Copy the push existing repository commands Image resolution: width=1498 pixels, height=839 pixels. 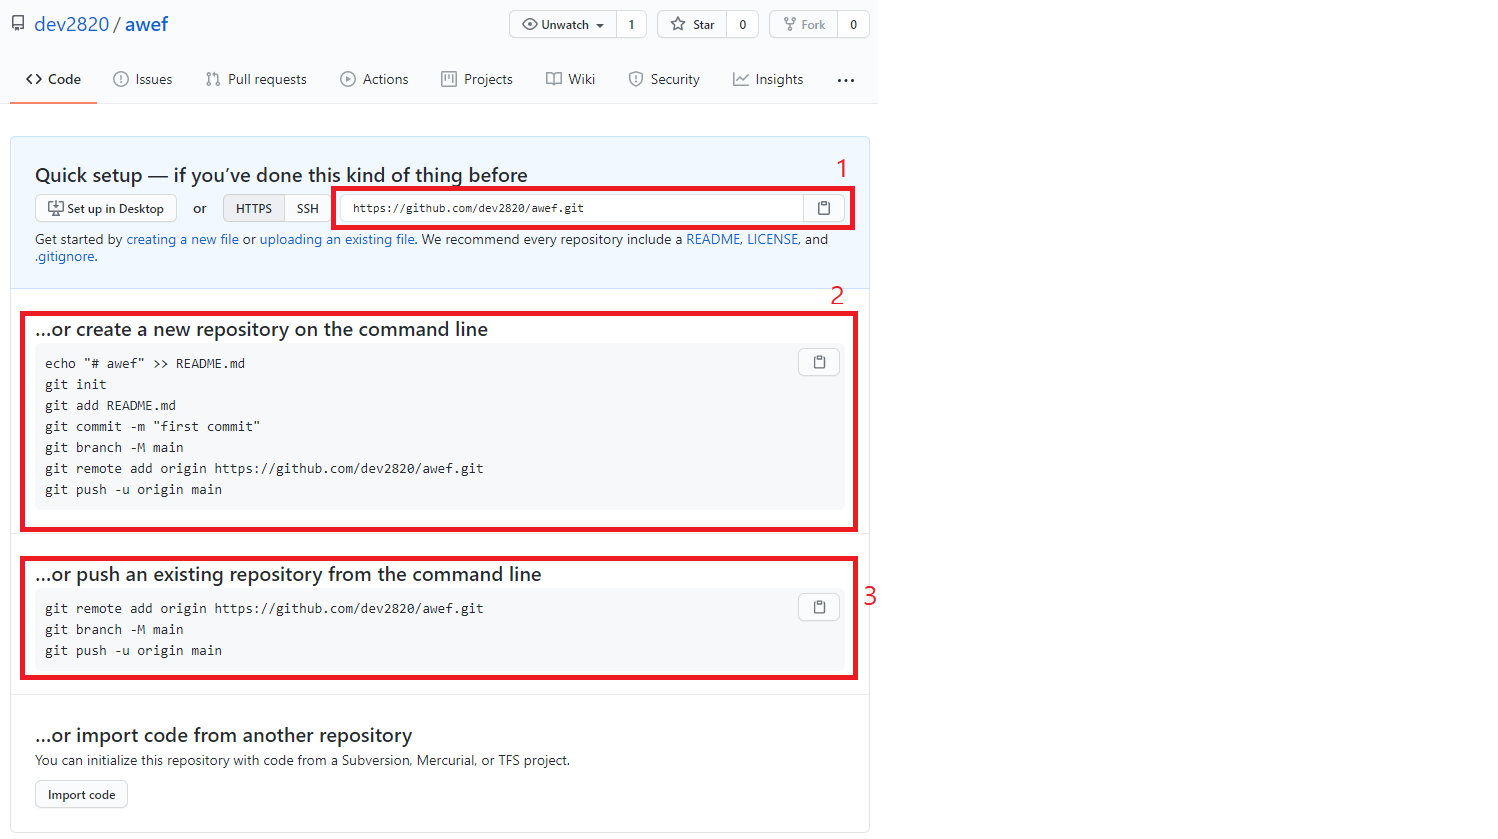click(819, 607)
